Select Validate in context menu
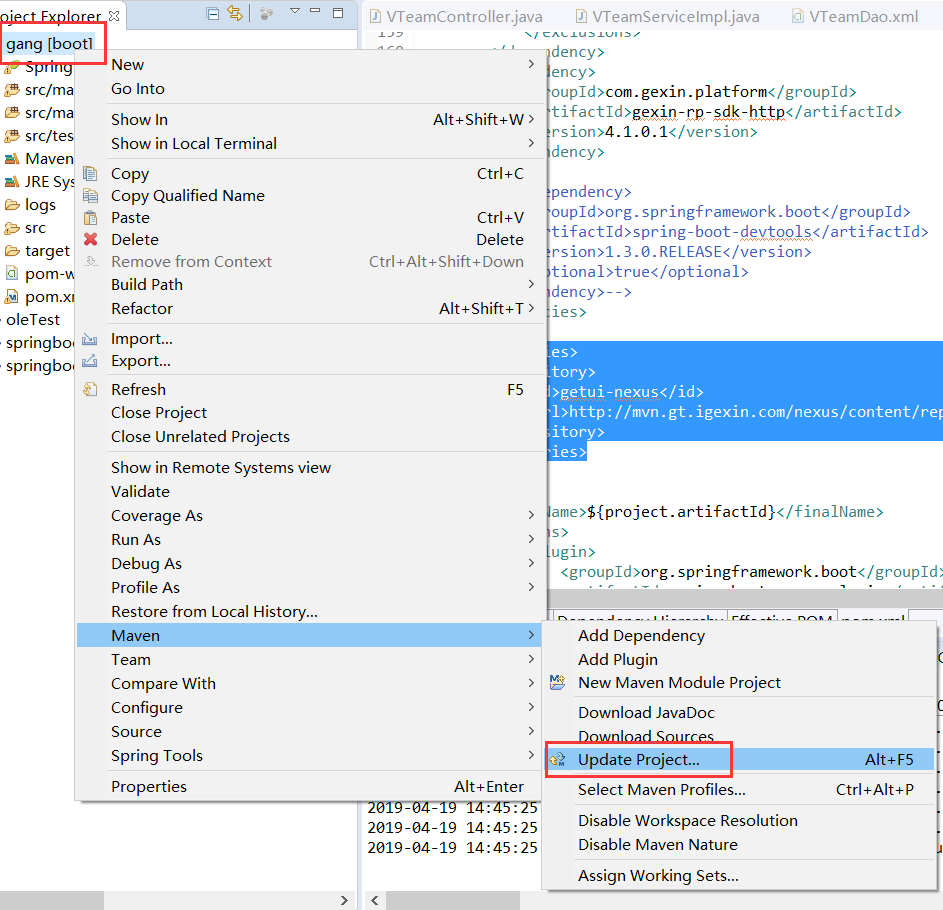 pyautogui.click(x=309, y=491)
